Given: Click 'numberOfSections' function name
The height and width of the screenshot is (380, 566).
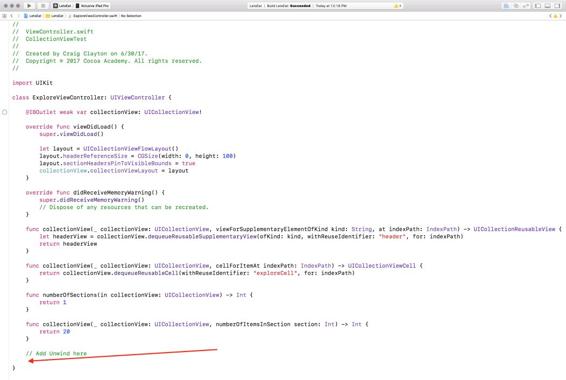Looking at the screenshot, I should click(70, 295).
